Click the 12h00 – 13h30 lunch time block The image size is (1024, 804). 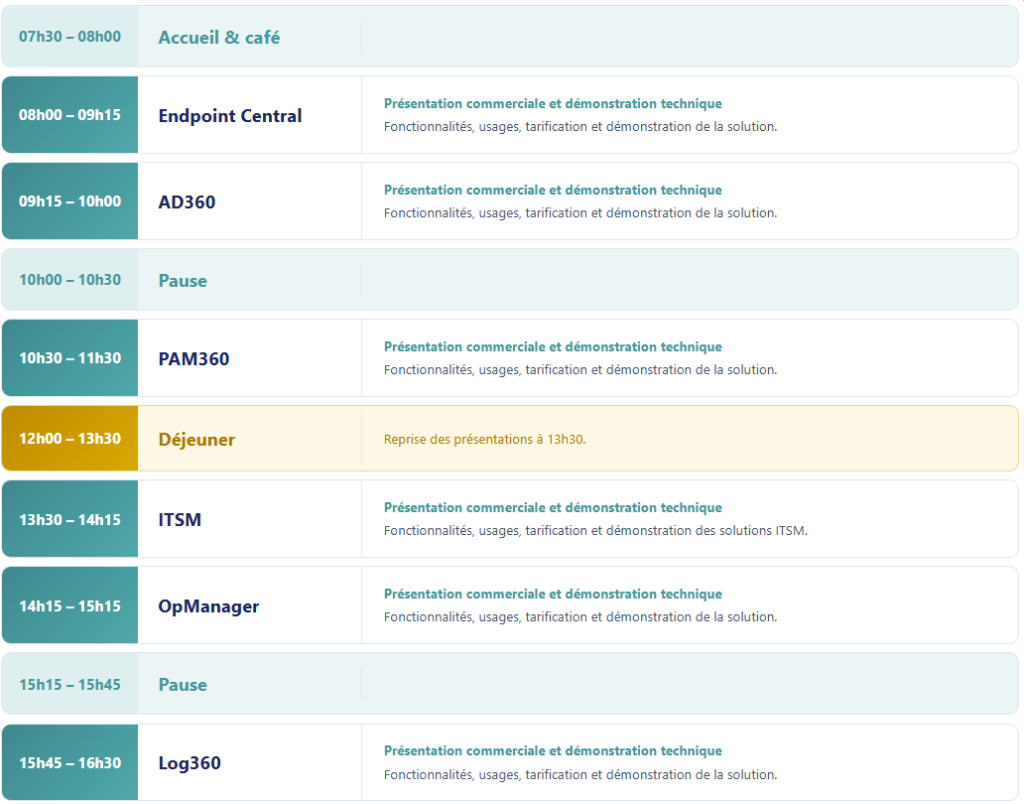click(70, 438)
